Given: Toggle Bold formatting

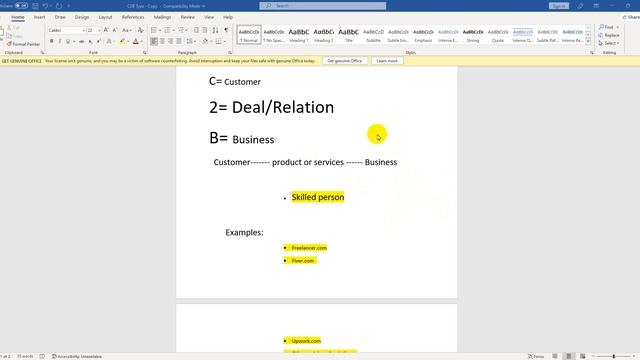Looking at the screenshot, I should [51, 41].
